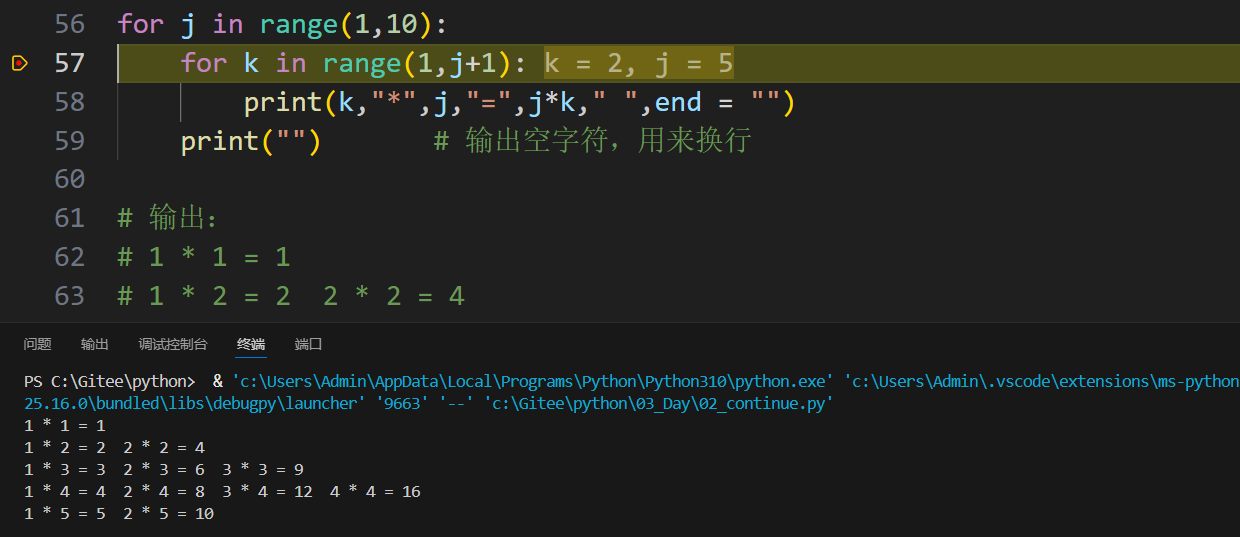Click terminal output line ending '2 * 5 = 10'
This screenshot has width=1240, height=537.
(119, 513)
